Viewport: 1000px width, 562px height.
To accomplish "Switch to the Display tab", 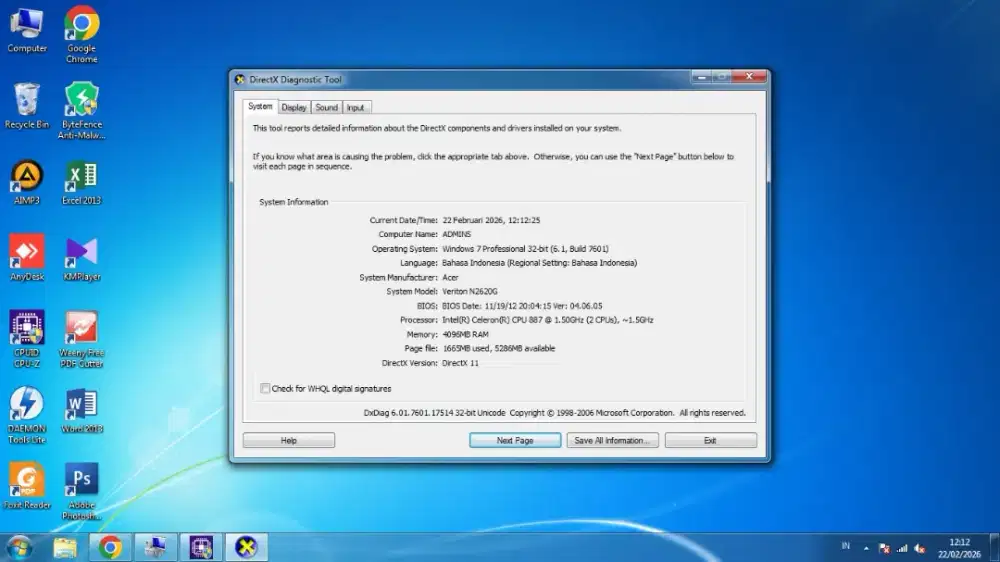I will tap(294, 107).
